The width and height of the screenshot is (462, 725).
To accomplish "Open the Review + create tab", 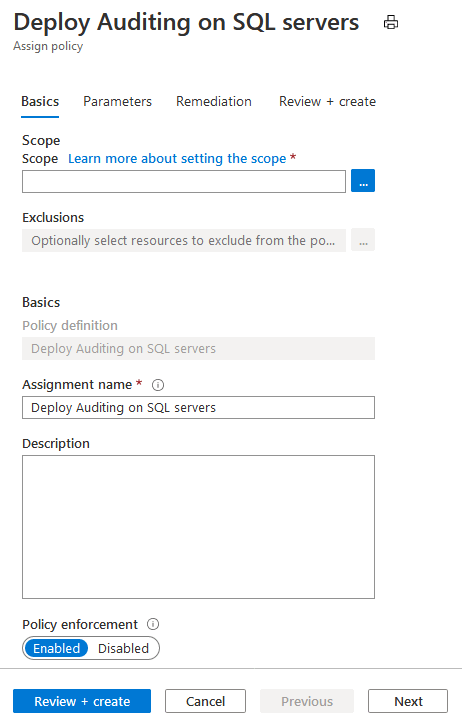I will point(327,101).
